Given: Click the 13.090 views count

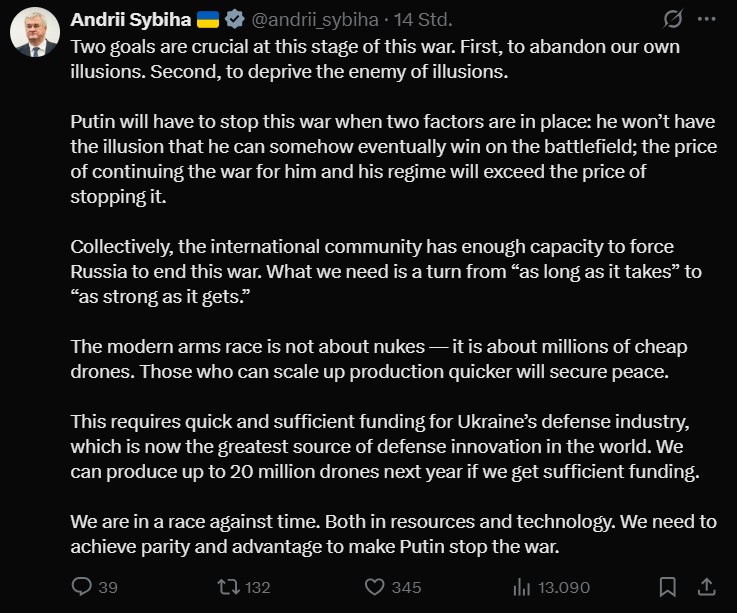Looking at the screenshot, I should click(x=564, y=587).
